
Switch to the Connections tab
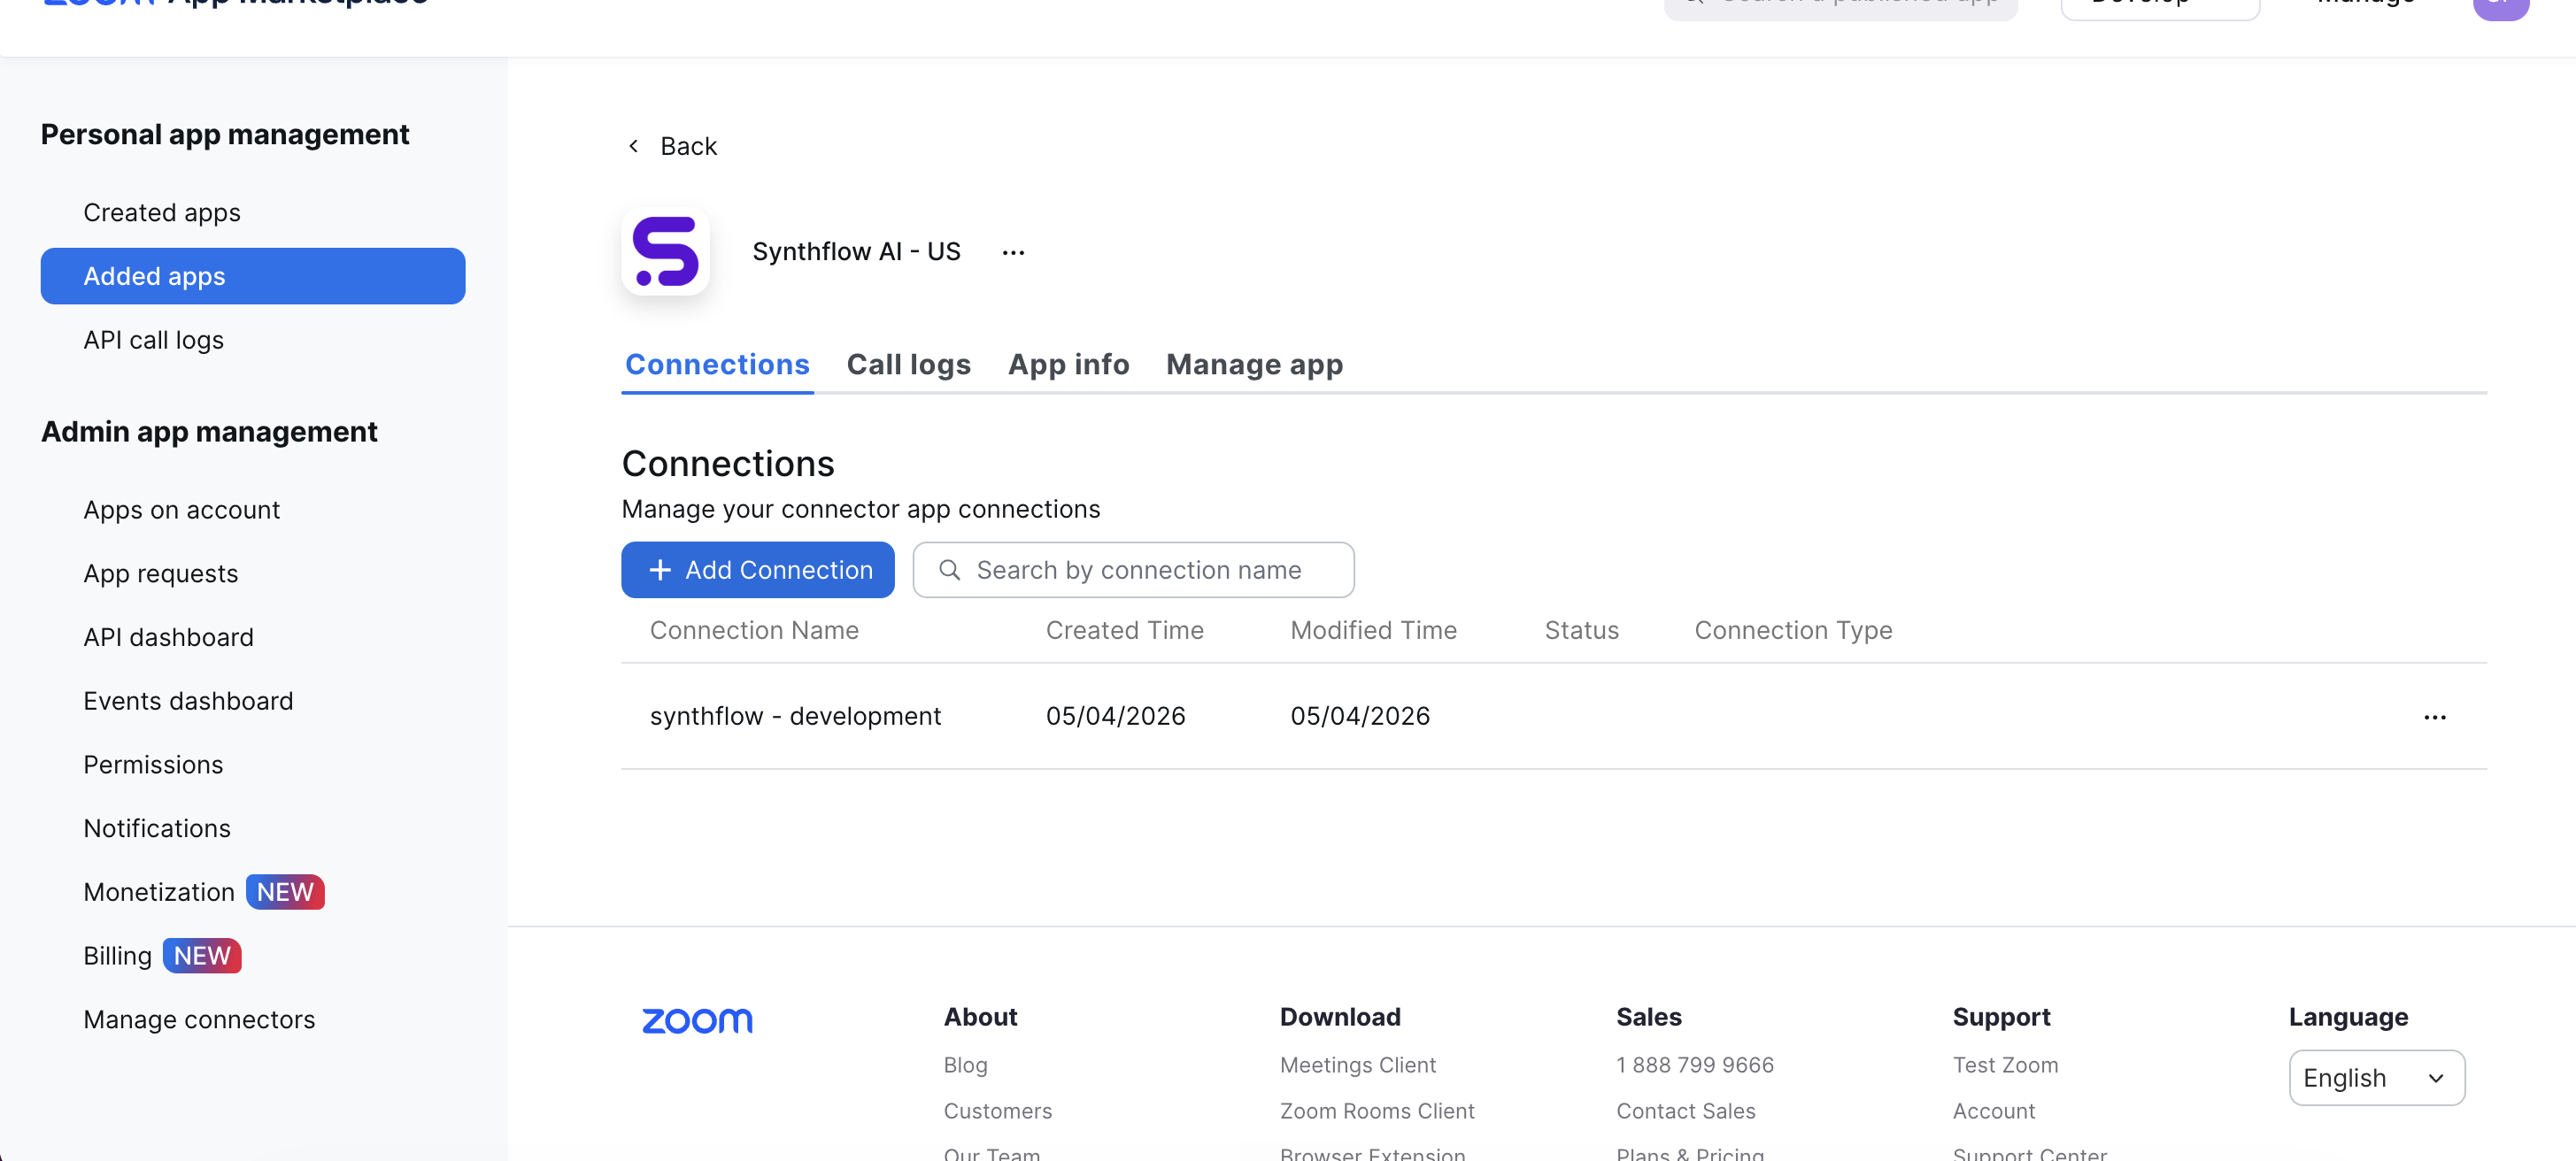click(x=717, y=364)
